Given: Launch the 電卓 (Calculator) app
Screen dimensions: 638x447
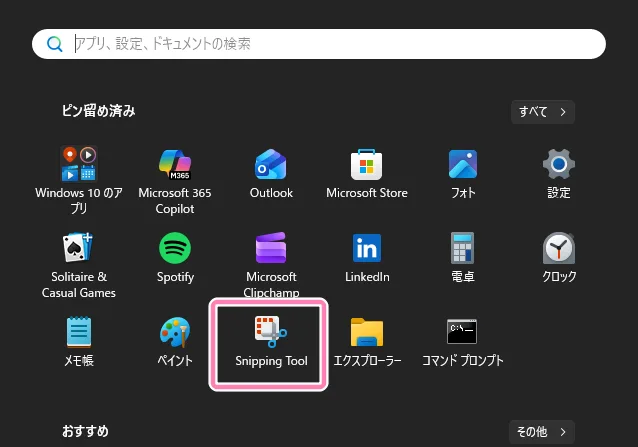Looking at the screenshot, I should pos(463,248).
